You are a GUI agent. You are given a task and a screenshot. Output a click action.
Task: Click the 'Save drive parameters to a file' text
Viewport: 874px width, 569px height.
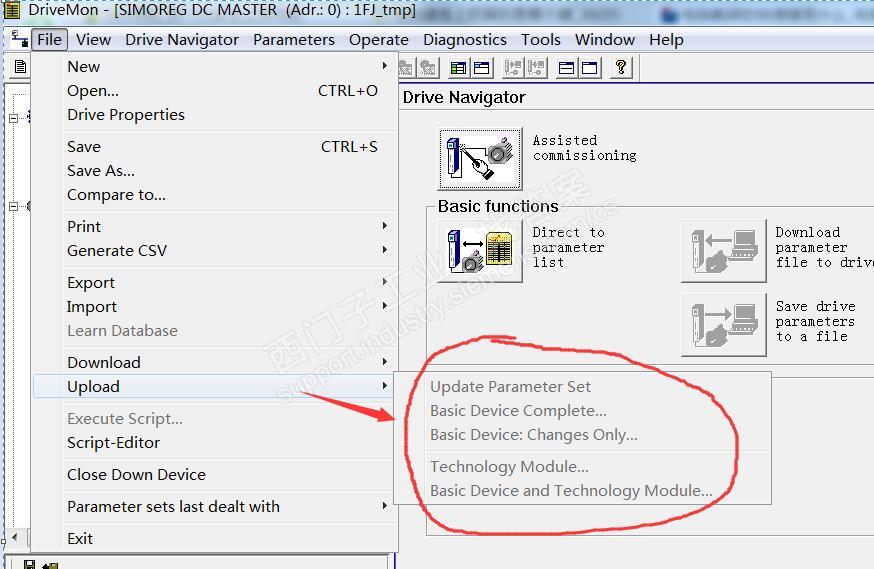pyautogui.click(x=815, y=322)
